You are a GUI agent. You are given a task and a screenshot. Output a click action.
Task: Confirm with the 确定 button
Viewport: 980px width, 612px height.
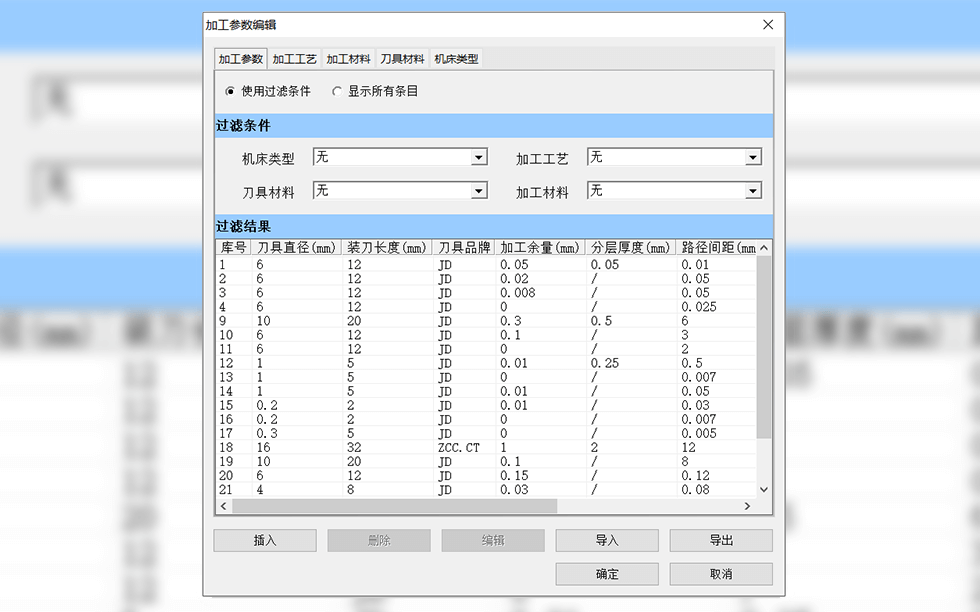coord(607,574)
